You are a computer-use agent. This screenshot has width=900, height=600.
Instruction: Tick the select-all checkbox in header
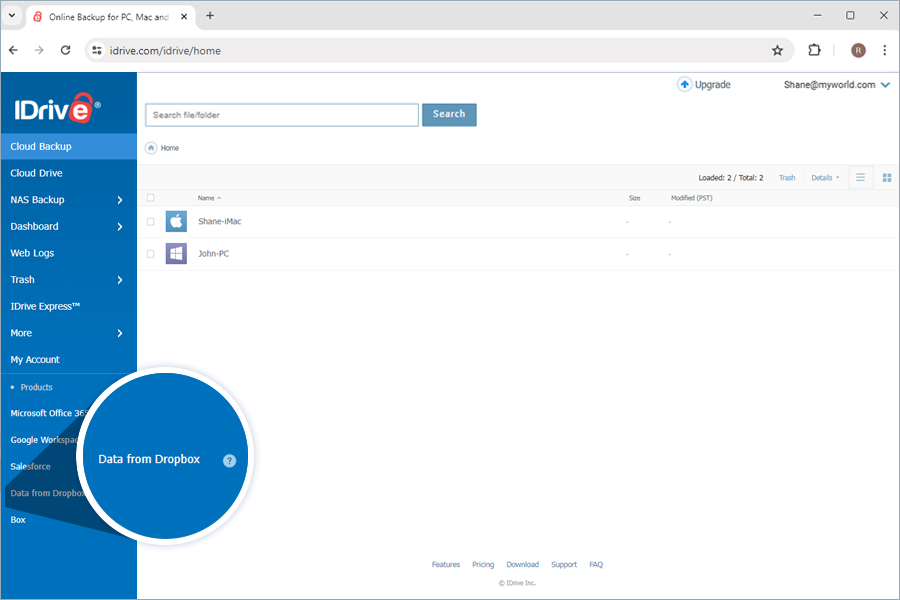coord(150,198)
